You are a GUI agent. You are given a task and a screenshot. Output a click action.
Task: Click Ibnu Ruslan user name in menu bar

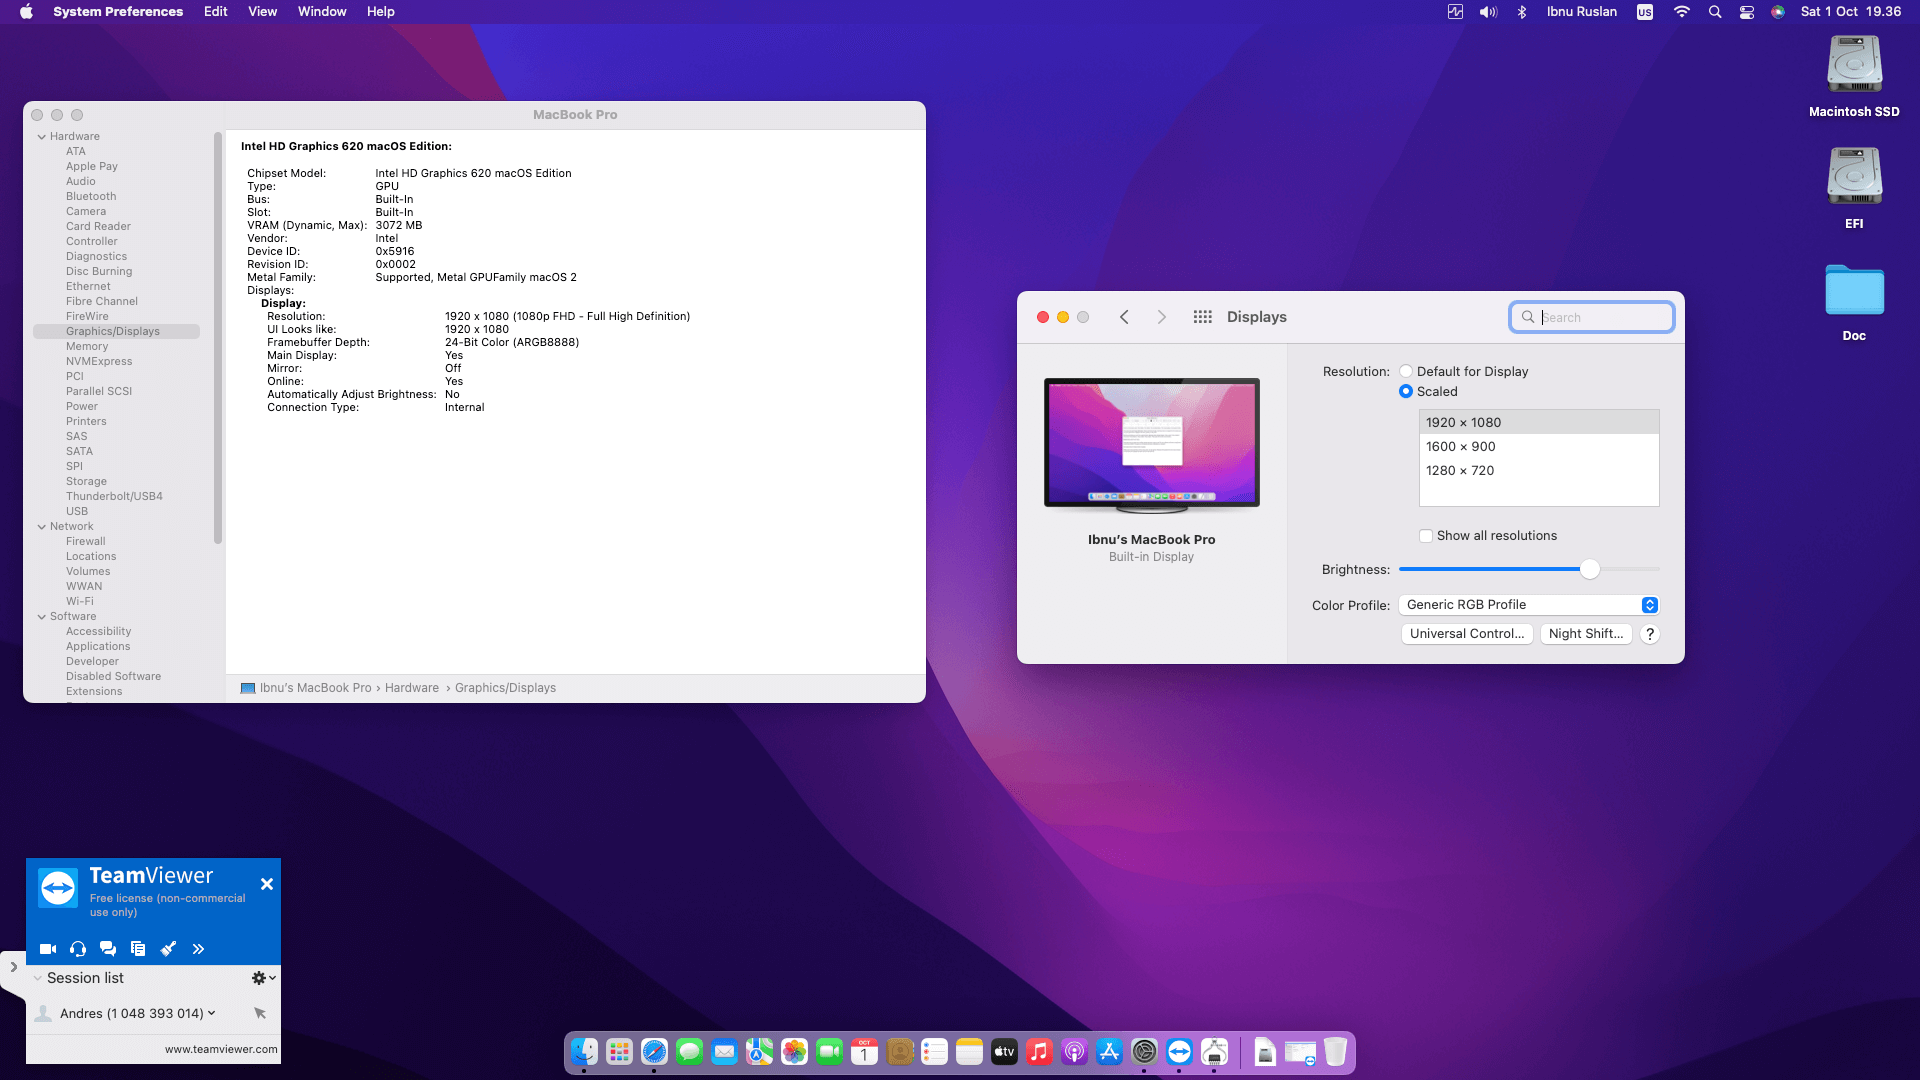click(x=1581, y=12)
